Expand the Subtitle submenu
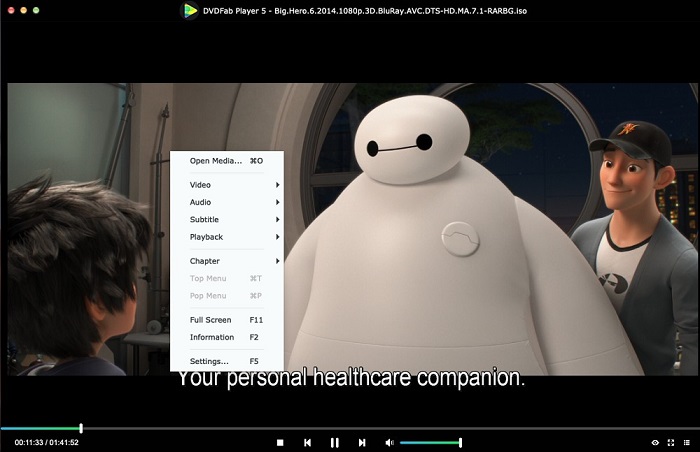This screenshot has width=700, height=452. point(227,220)
